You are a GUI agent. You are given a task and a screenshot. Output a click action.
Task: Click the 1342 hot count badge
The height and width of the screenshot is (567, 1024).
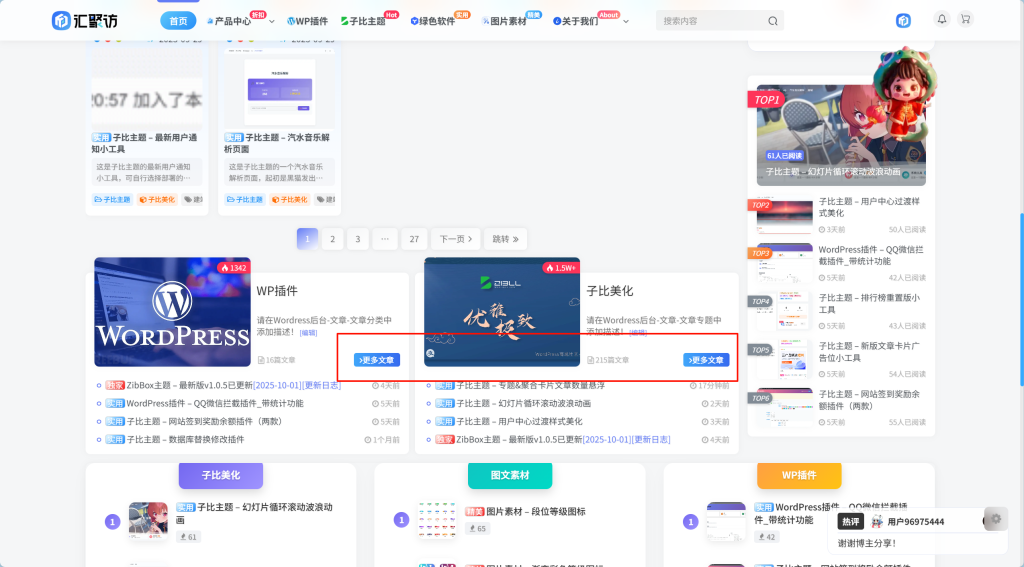coord(234,268)
